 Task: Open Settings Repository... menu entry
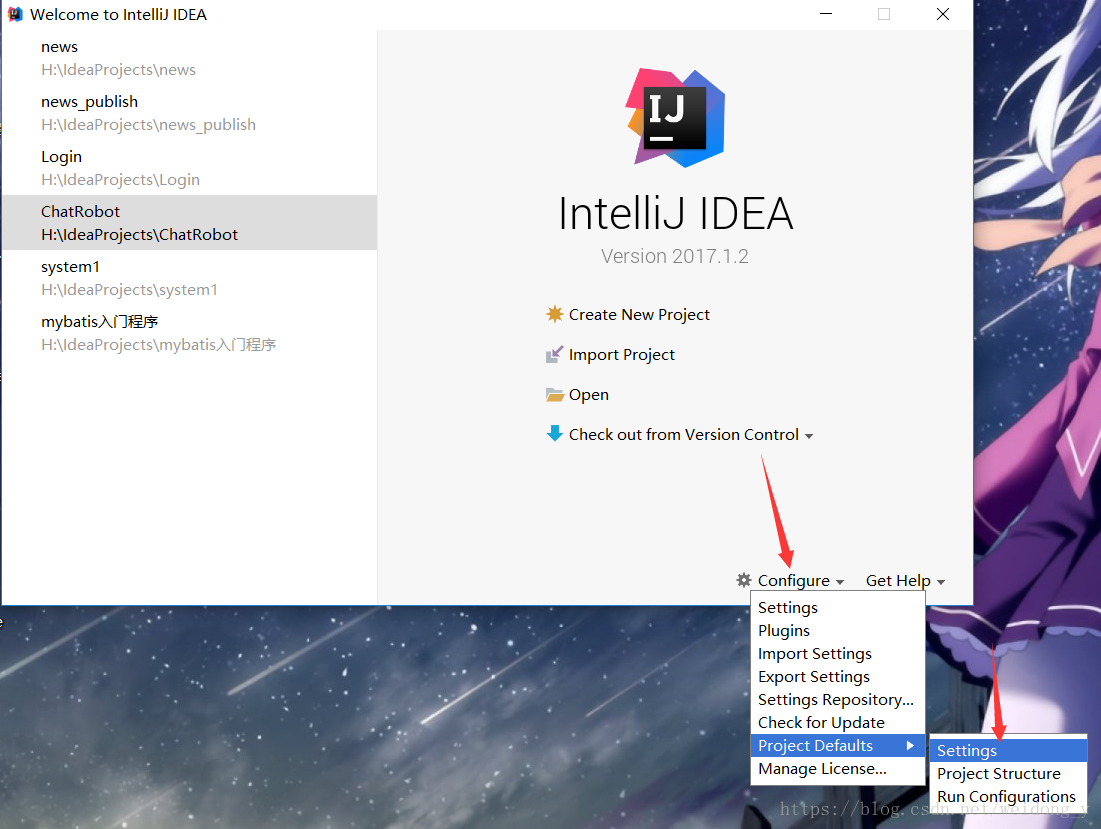tap(838, 700)
